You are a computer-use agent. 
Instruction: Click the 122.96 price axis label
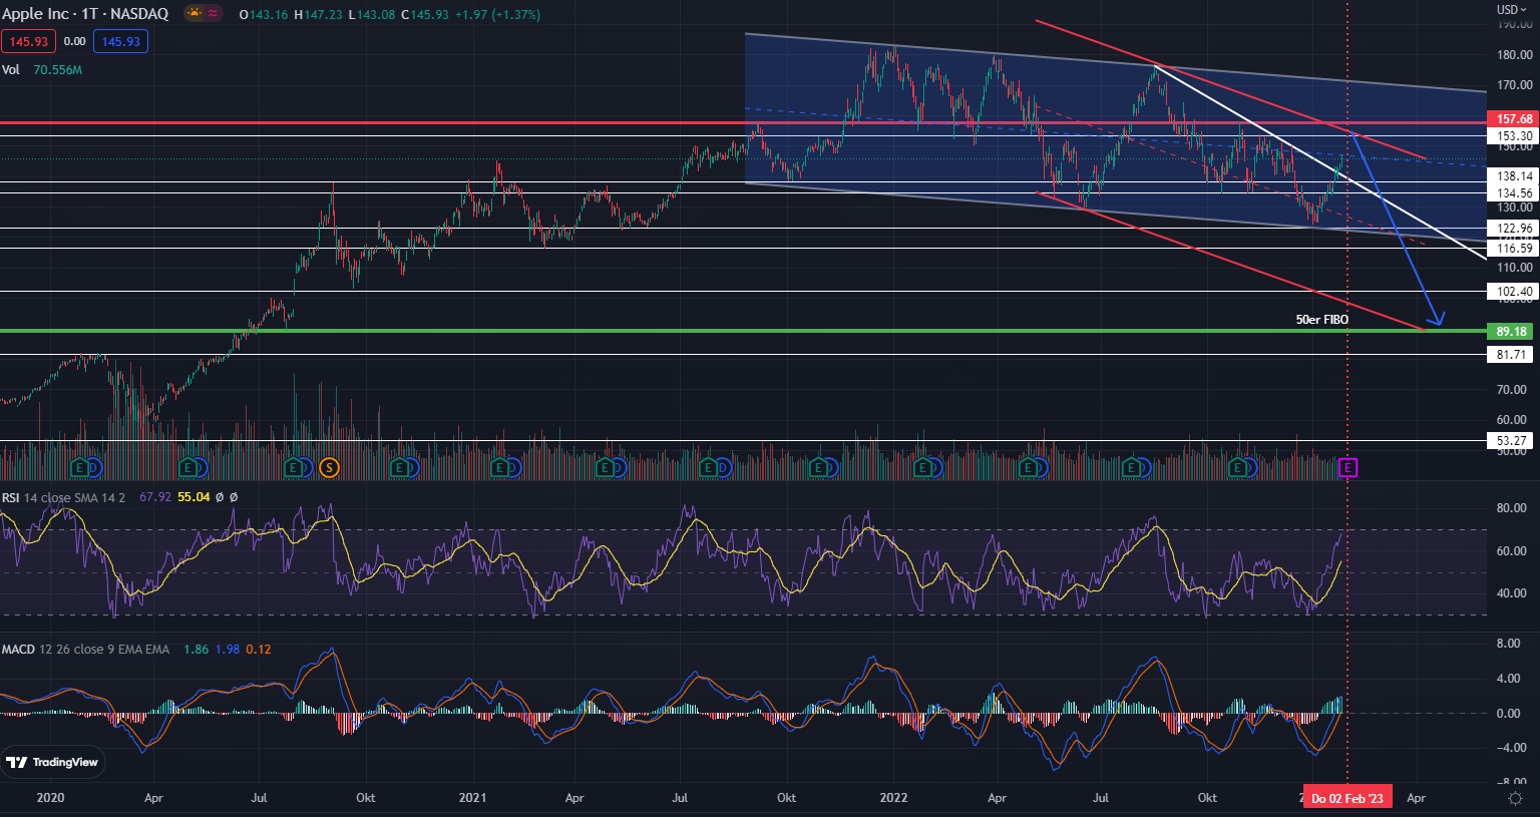pyautogui.click(x=1513, y=228)
